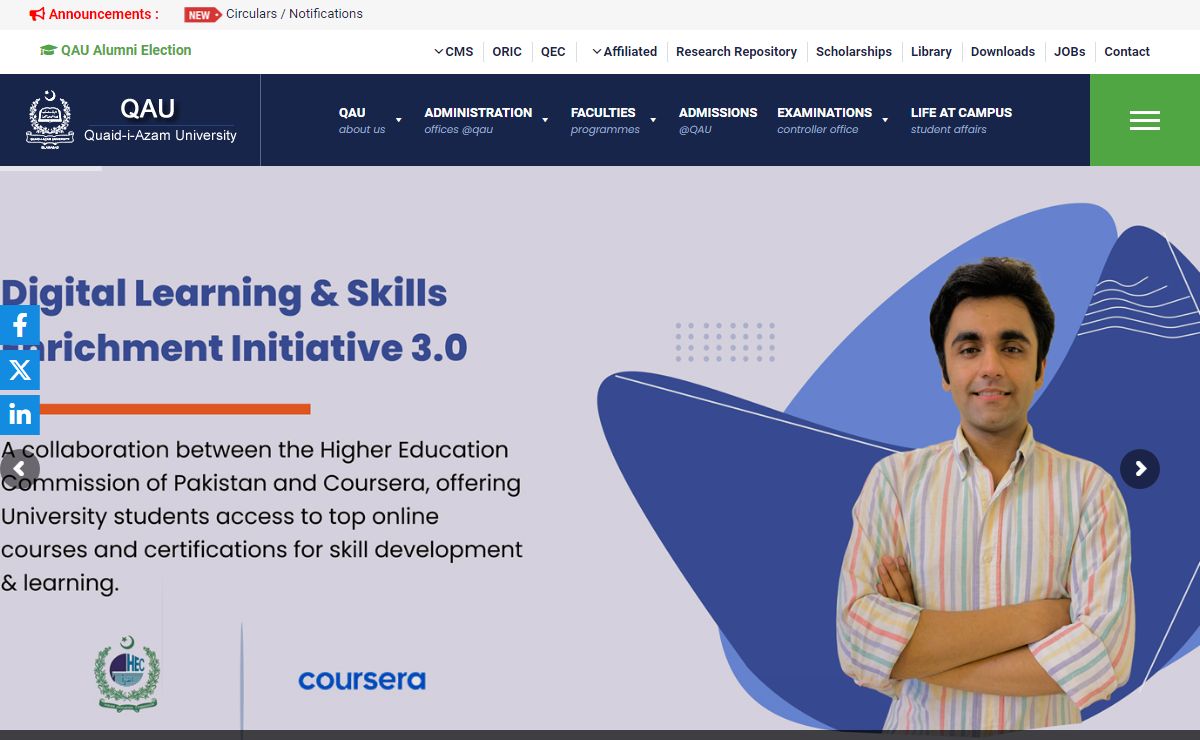Expand the Faculties programmes arrow
The width and height of the screenshot is (1200, 740).
pos(653,120)
